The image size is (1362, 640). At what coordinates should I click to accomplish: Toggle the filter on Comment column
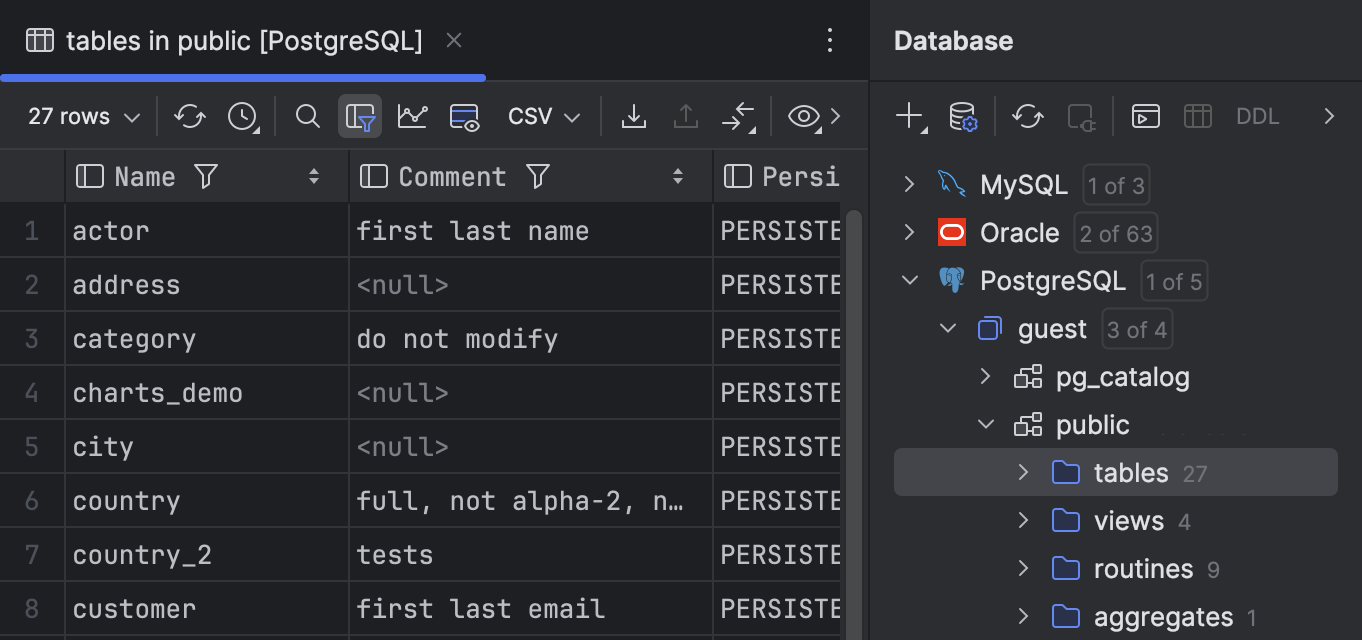[x=539, y=176]
